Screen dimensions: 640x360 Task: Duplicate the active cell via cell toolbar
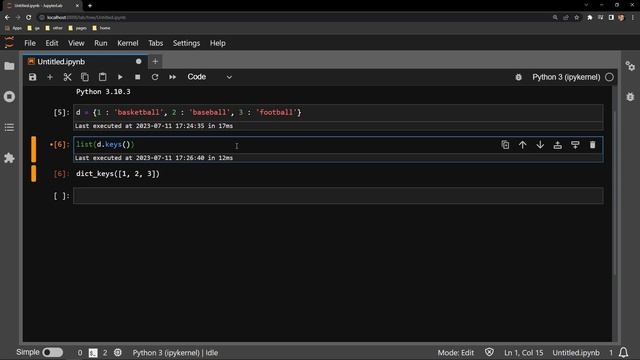point(505,145)
